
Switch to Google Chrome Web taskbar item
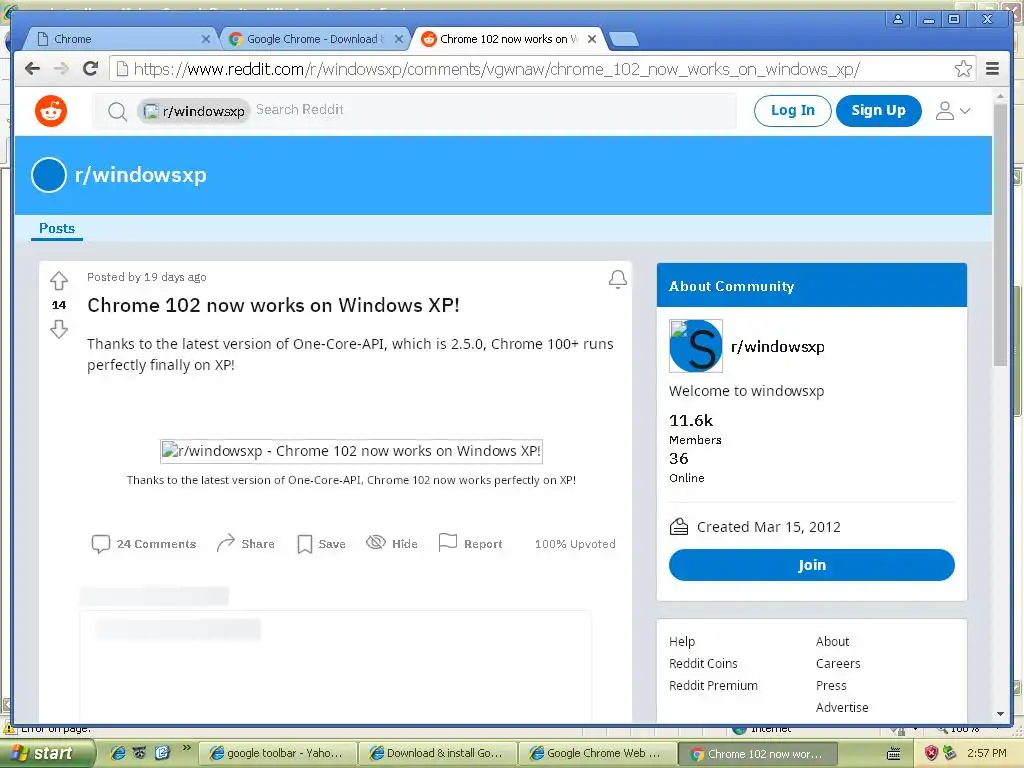click(x=597, y=753)
